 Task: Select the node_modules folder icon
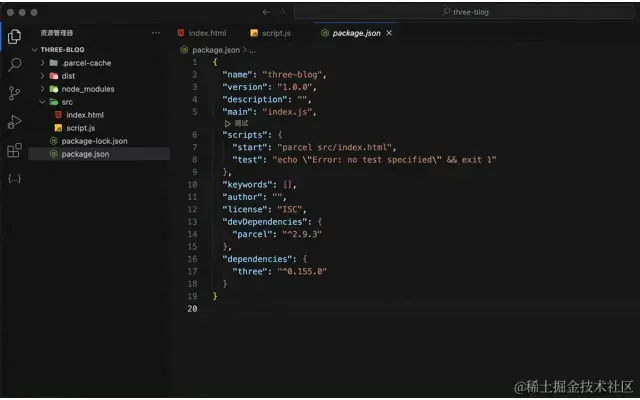pos(53,89)
